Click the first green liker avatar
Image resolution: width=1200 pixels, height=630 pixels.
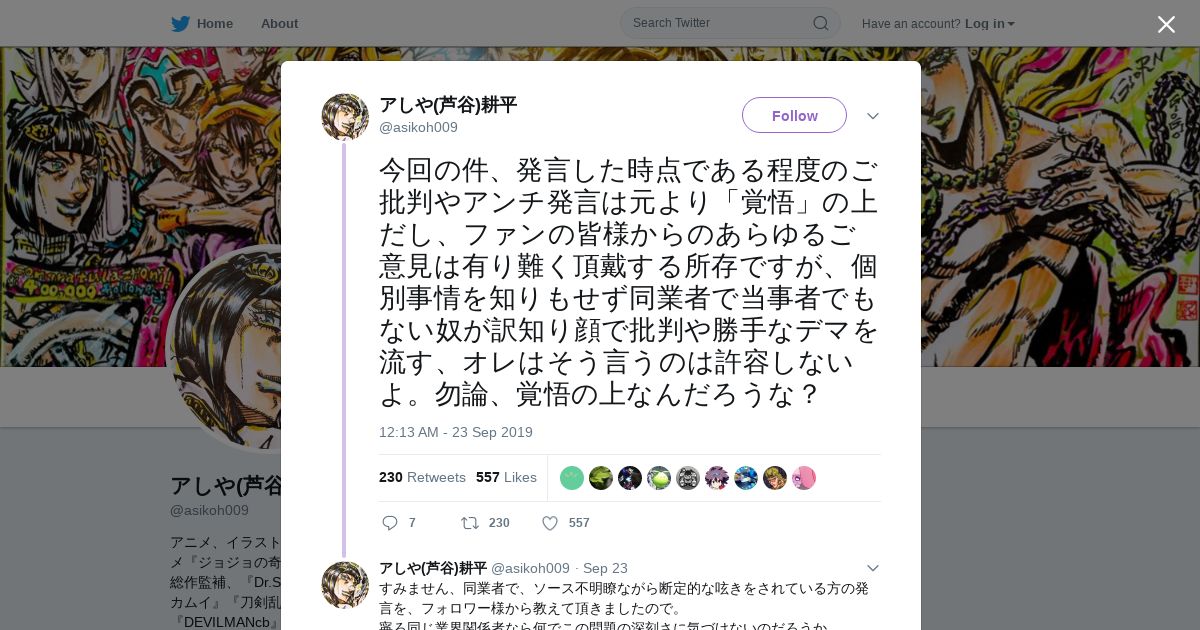(x=571, y=478)
